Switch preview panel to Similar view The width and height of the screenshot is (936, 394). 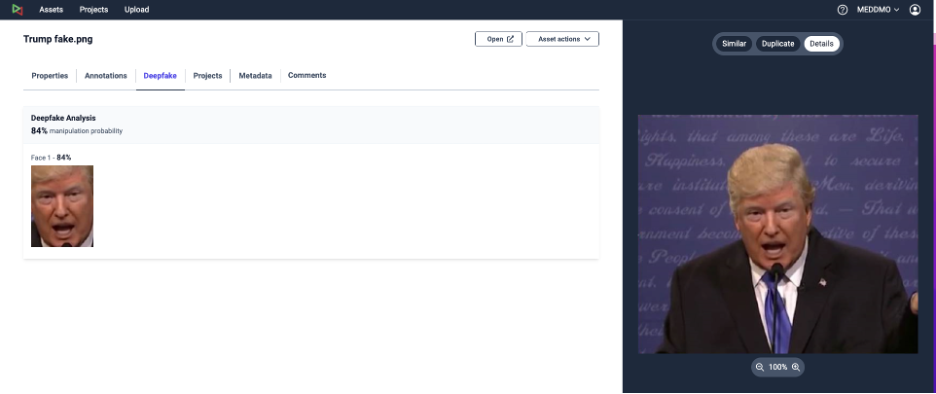pos(734,44)
